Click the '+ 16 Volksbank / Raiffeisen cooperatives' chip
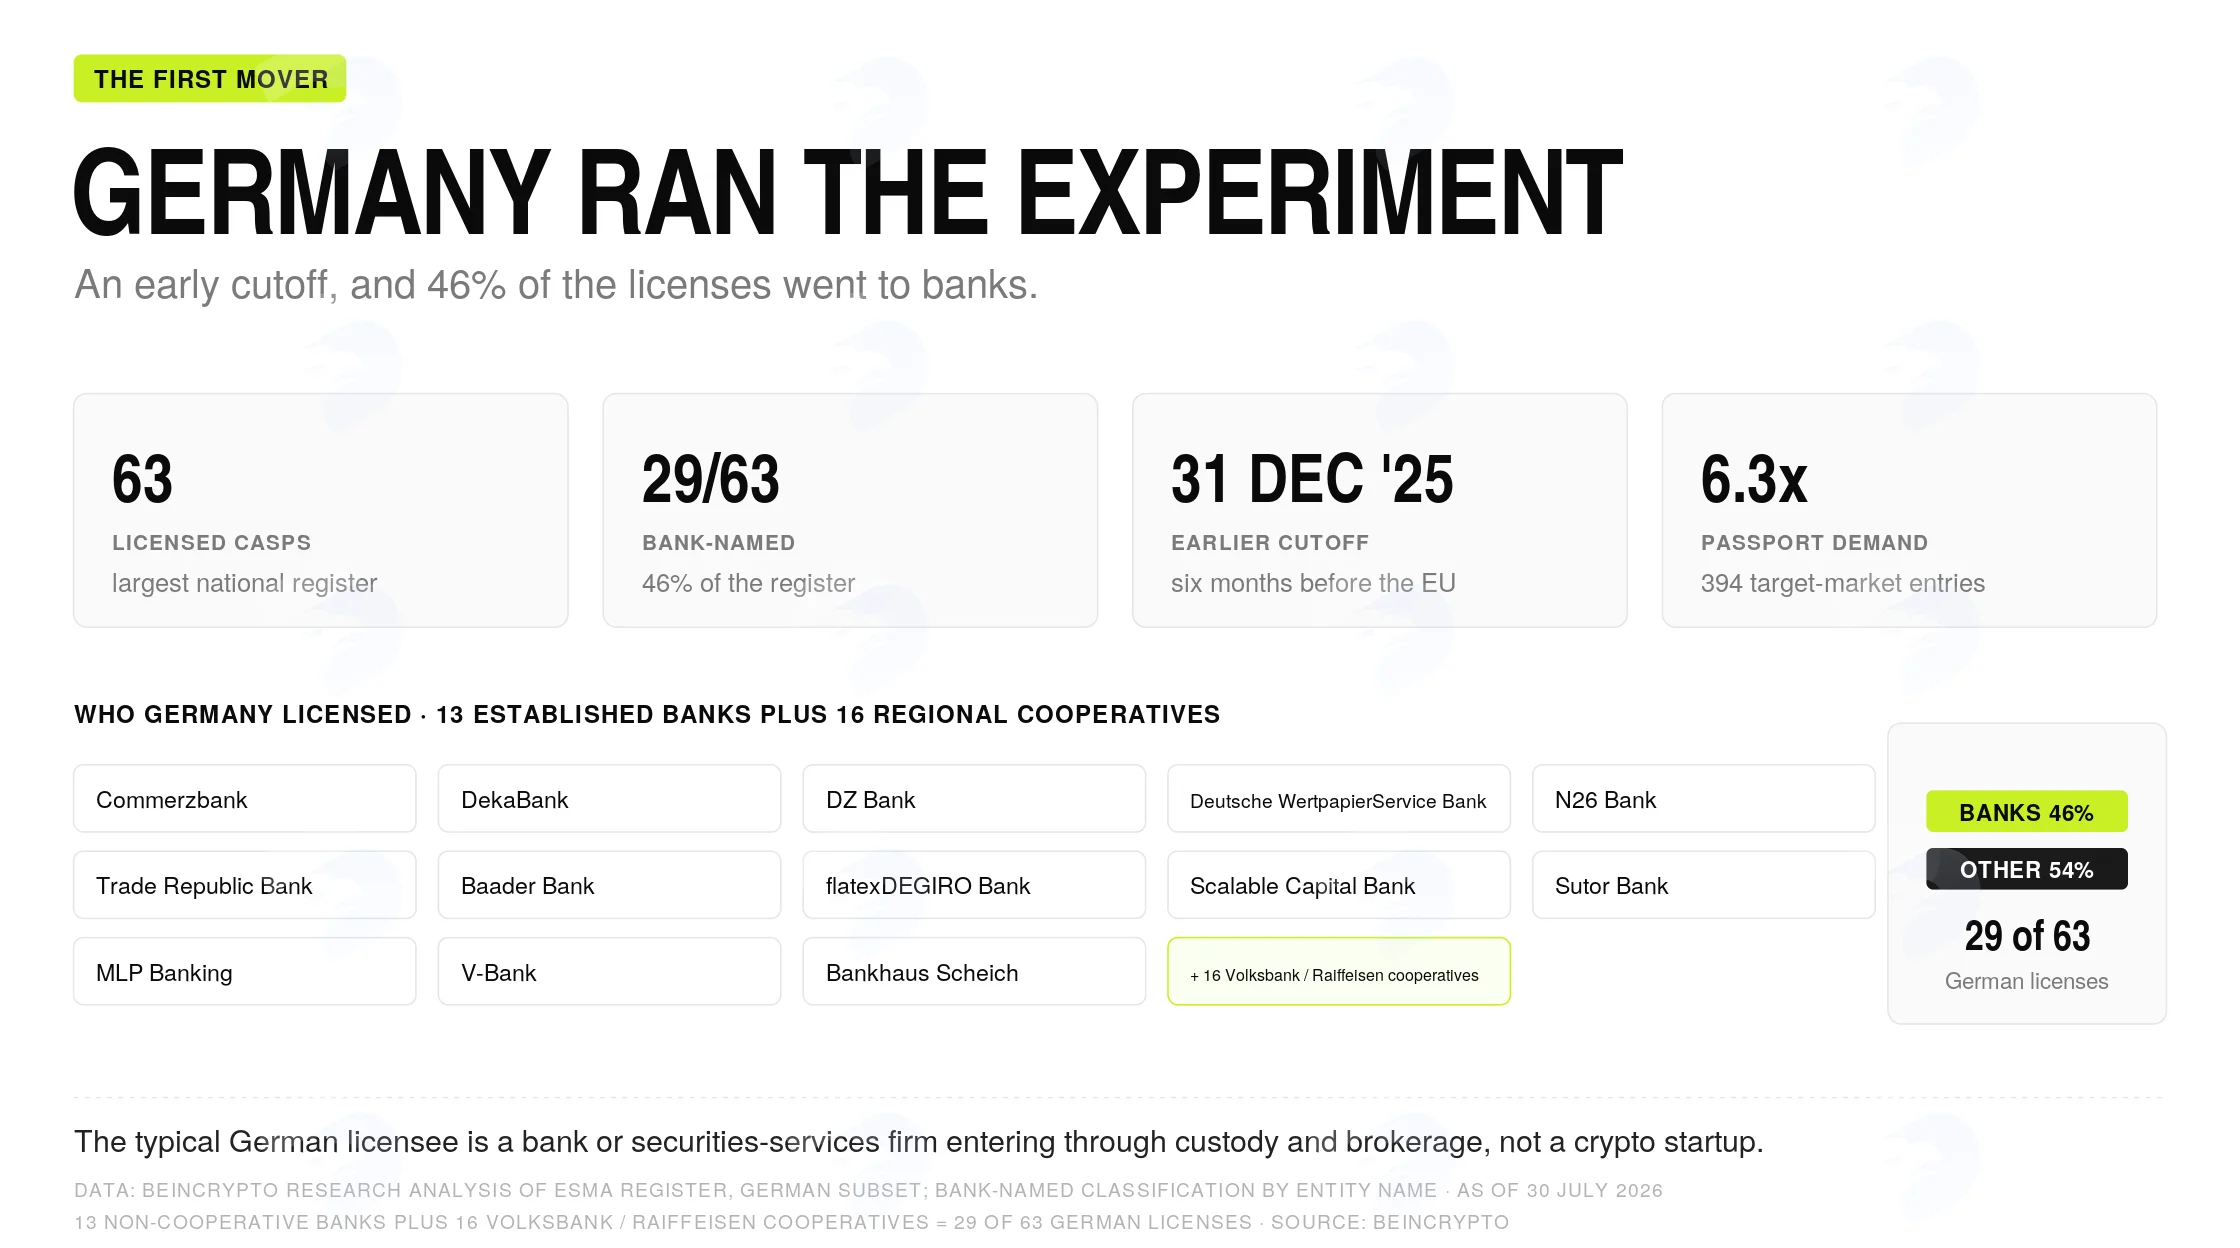The height and width of the screenshot is (1248, 2240). pos(1339,971)
